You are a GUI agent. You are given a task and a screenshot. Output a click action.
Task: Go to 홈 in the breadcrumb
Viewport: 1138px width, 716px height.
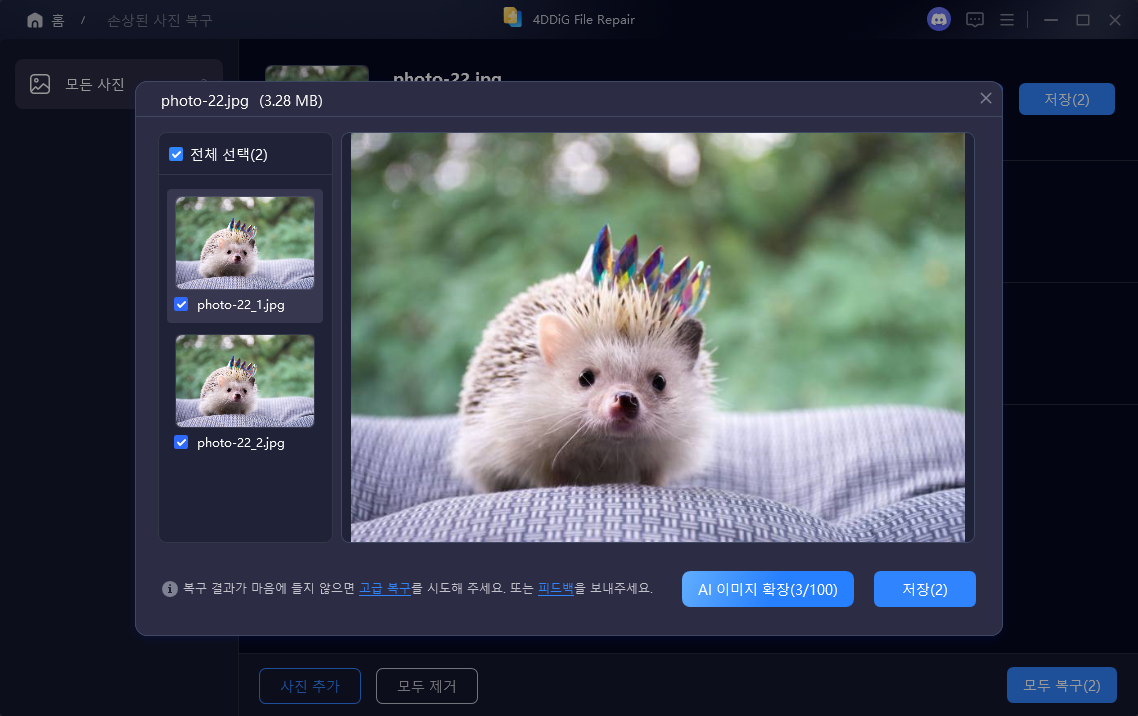58,20
